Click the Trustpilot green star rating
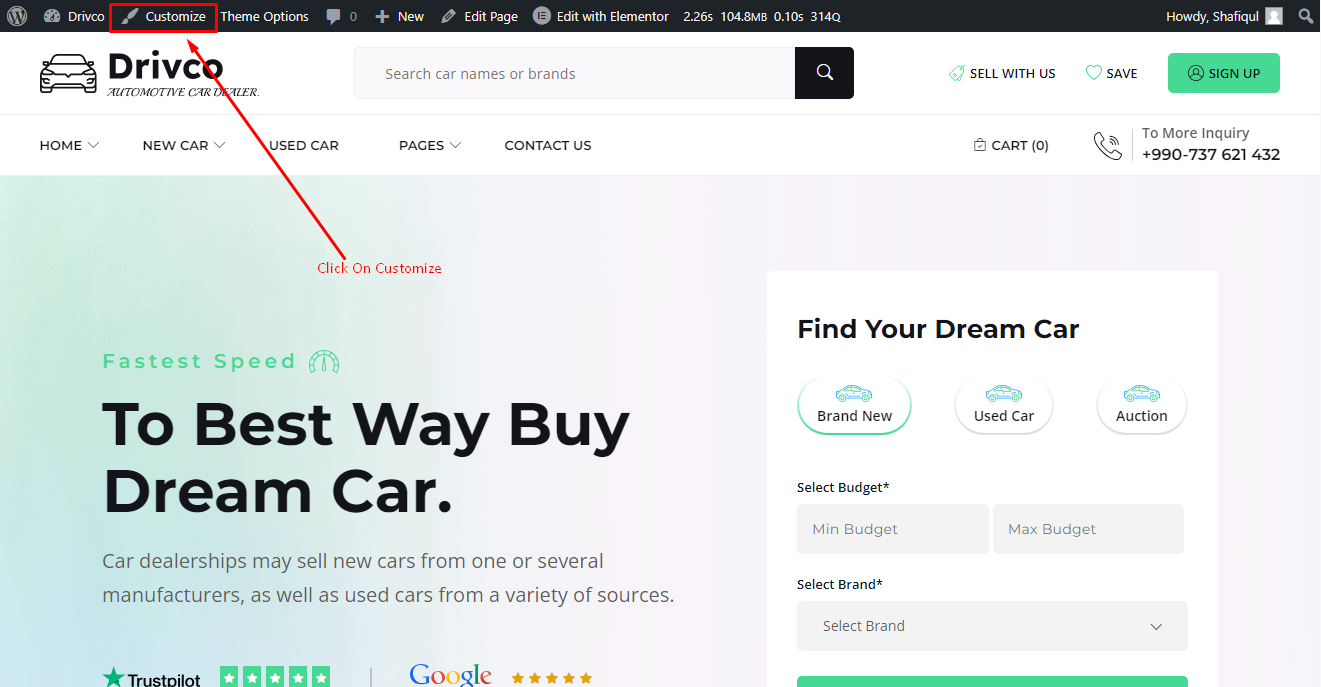The image size is (1321, 687). point(275,677)
